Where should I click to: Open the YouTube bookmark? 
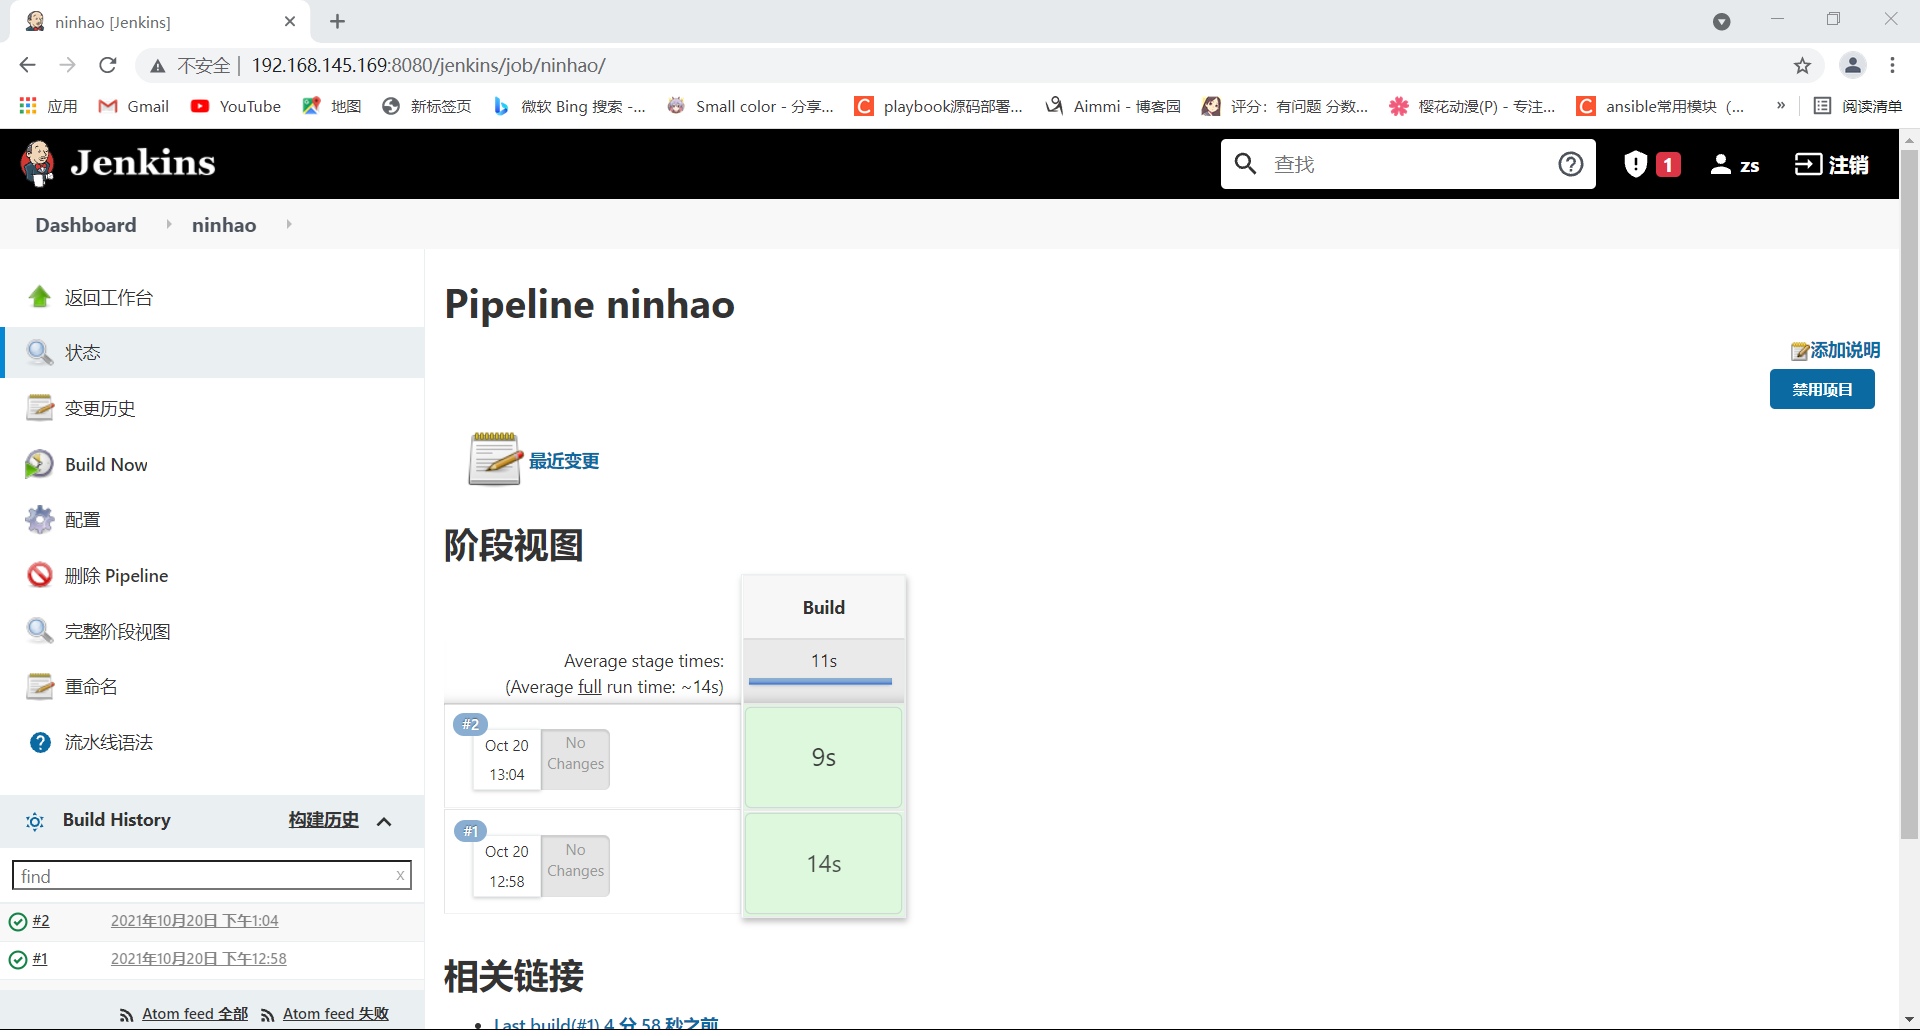pyautogui.click(x=236, y=106)
